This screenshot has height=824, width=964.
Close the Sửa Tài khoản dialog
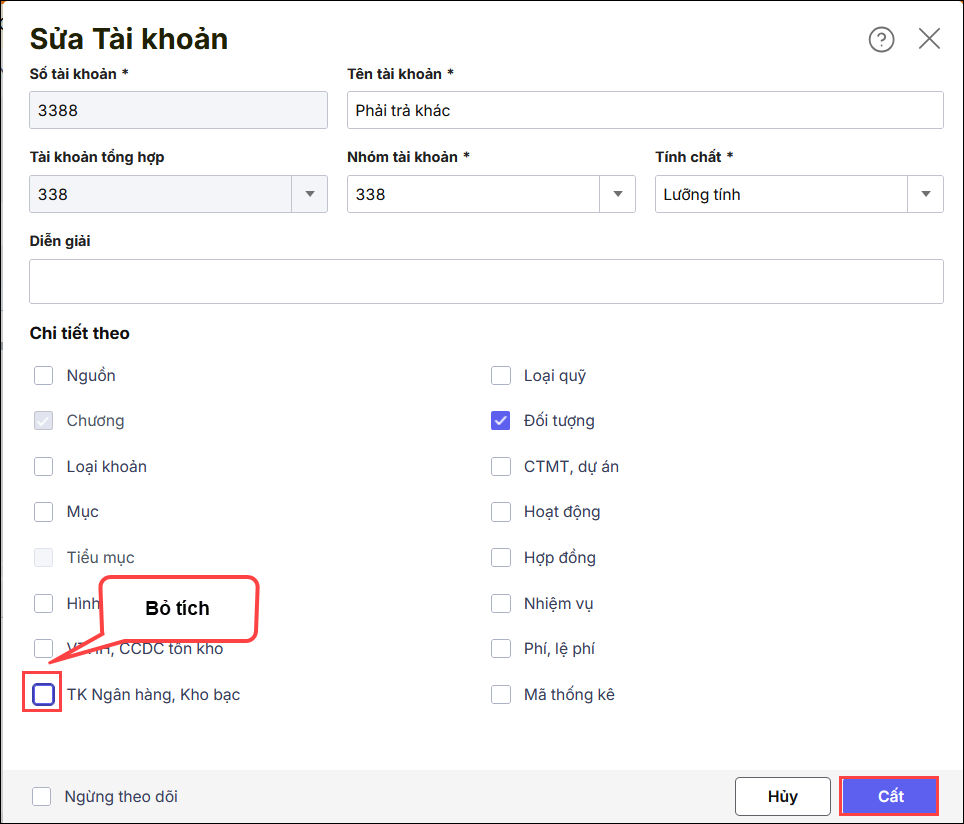[x=929, y=40]
